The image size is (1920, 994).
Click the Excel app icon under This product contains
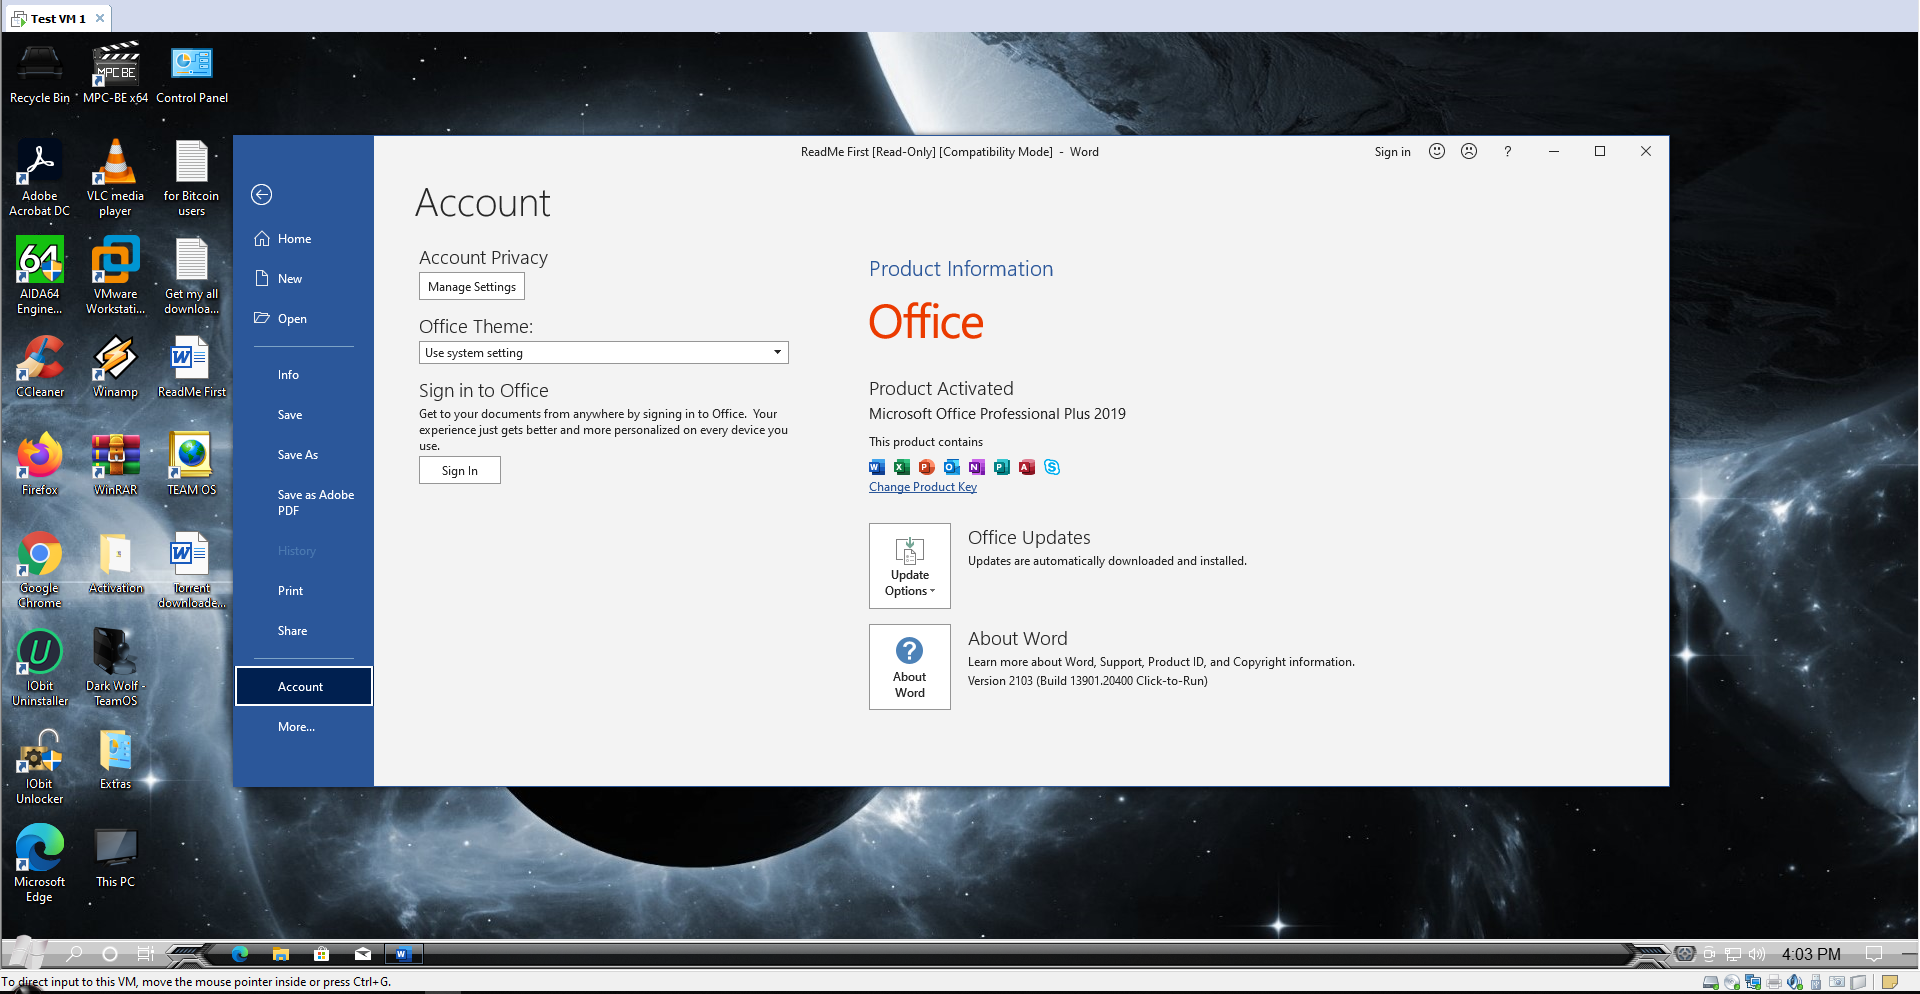902,467
